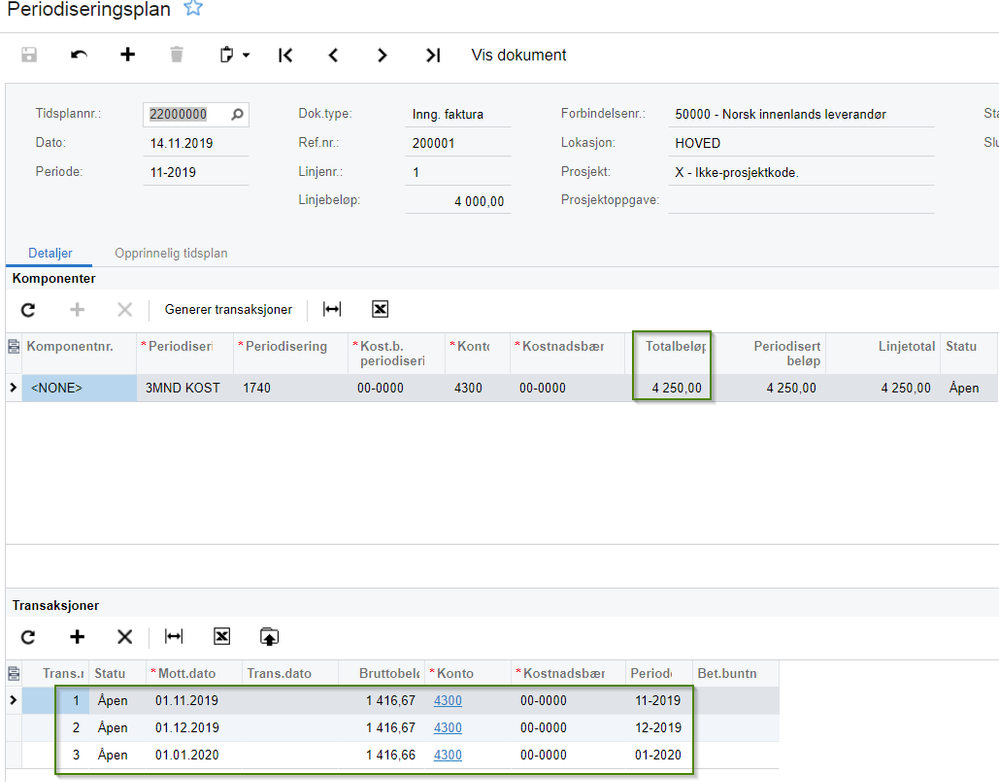Click the clipboard icon in top toolbar

click(x=226, y=55)
